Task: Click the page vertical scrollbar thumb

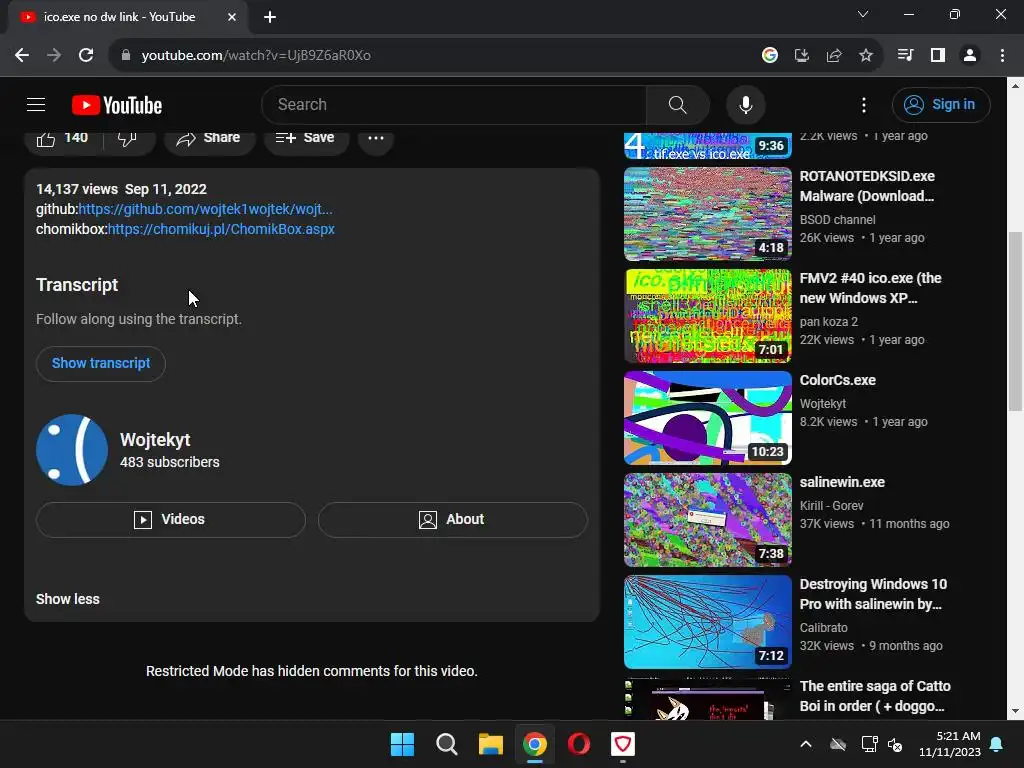Action: (1015, 321)
